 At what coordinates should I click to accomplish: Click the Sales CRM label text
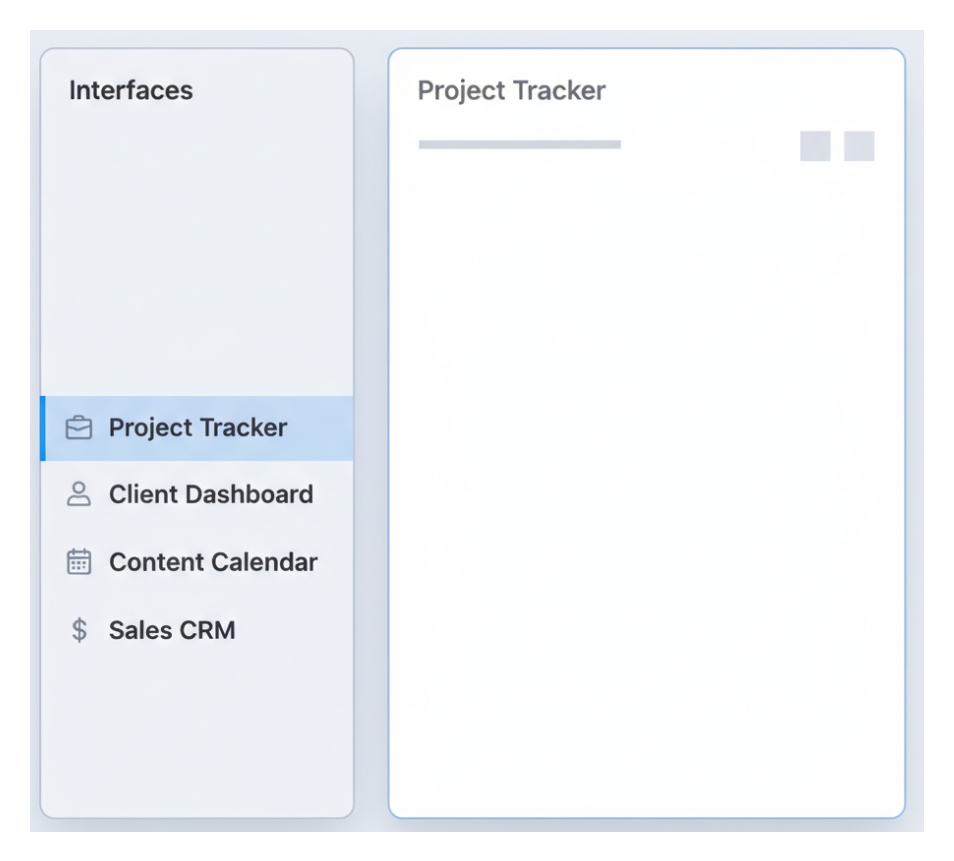coord(172,630)
